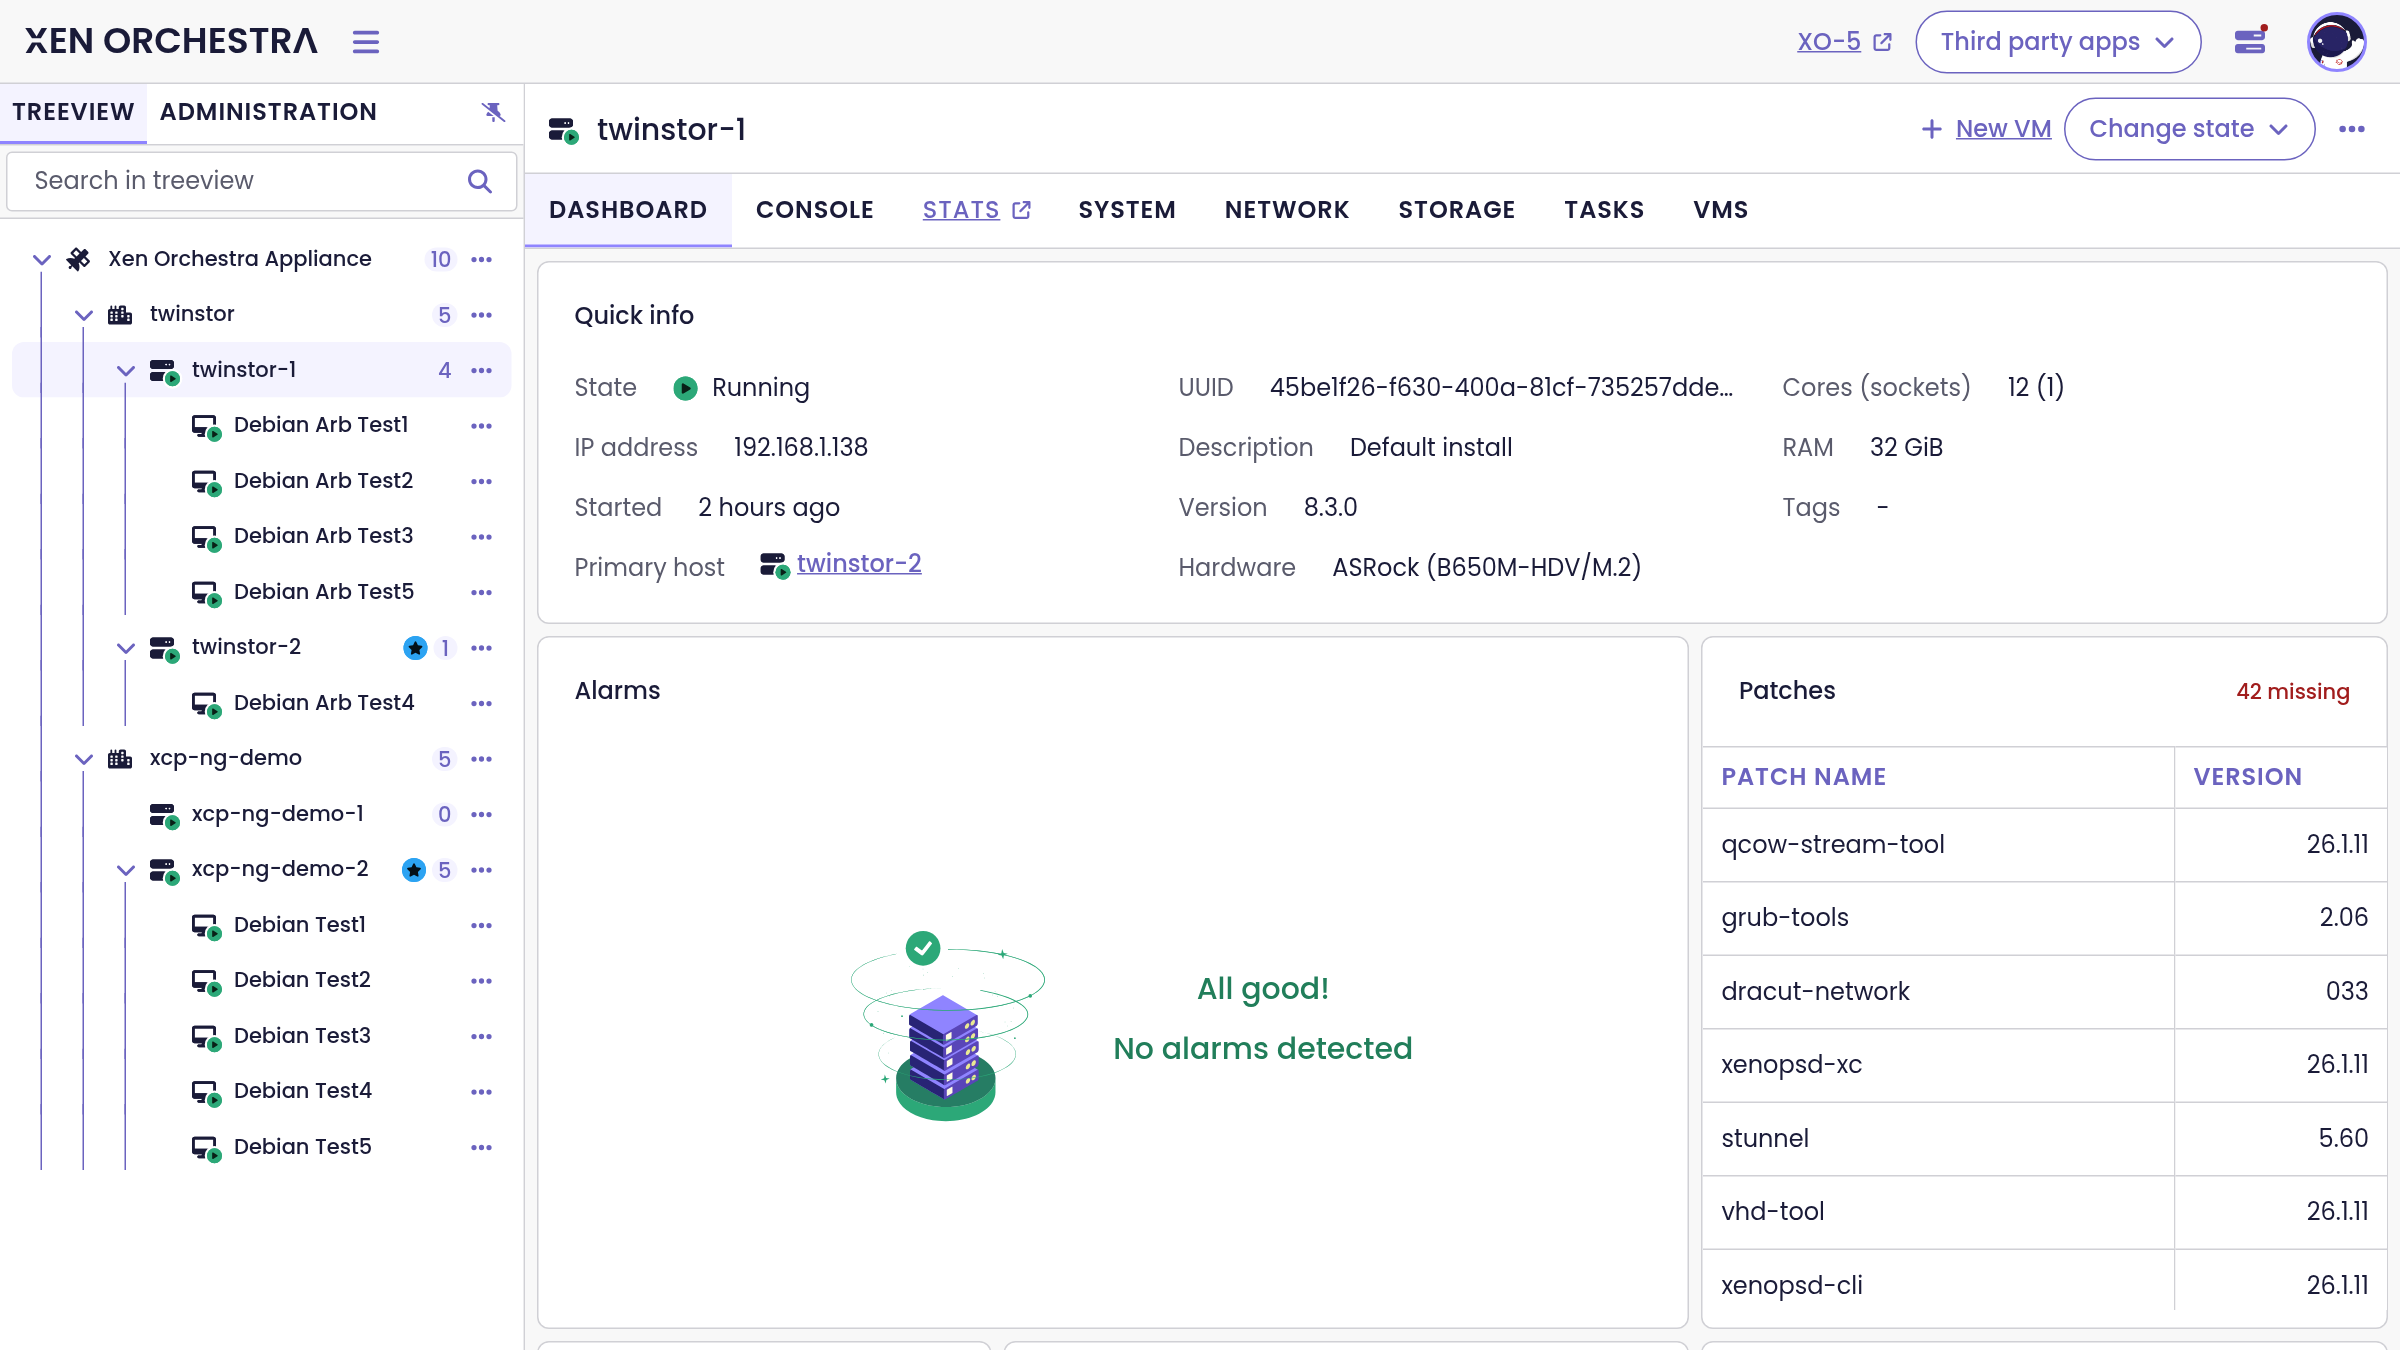Viewport: 2400px width, 1350px height.
Task: Open more actions for twinstor-2 host
Action: tap(482, 648)
